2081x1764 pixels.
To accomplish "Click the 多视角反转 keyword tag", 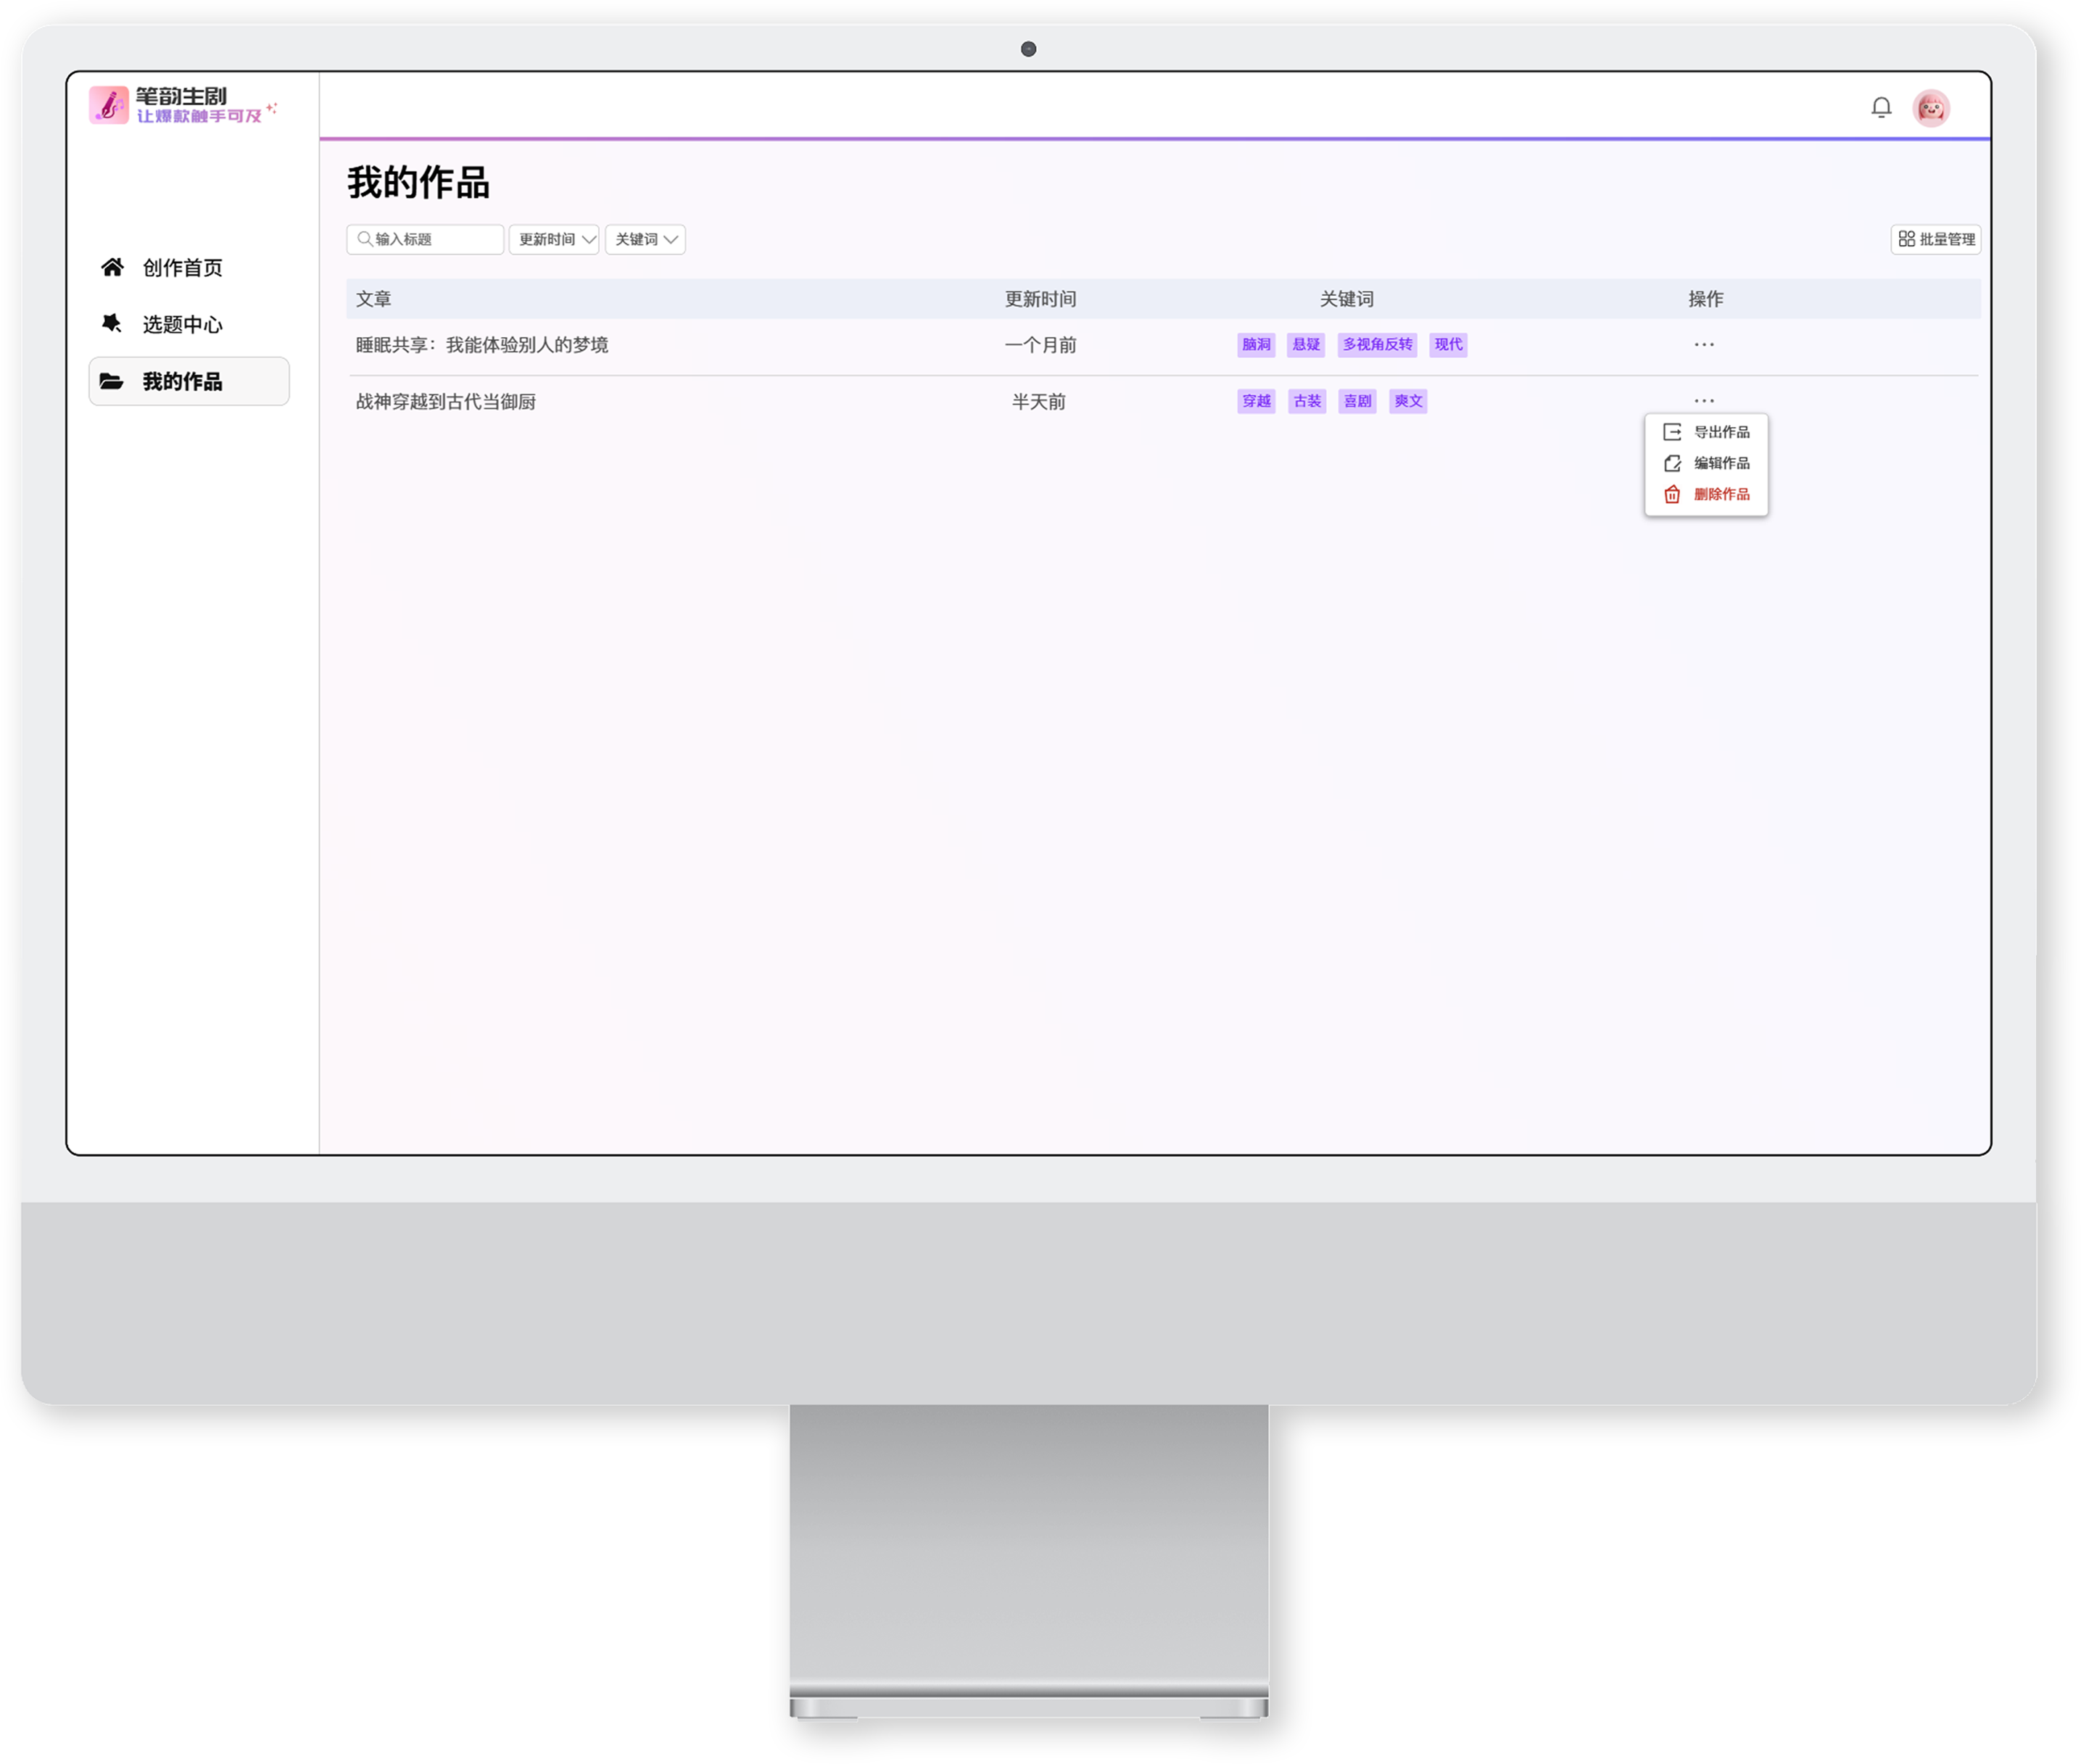I will (x=1377, y=344).
